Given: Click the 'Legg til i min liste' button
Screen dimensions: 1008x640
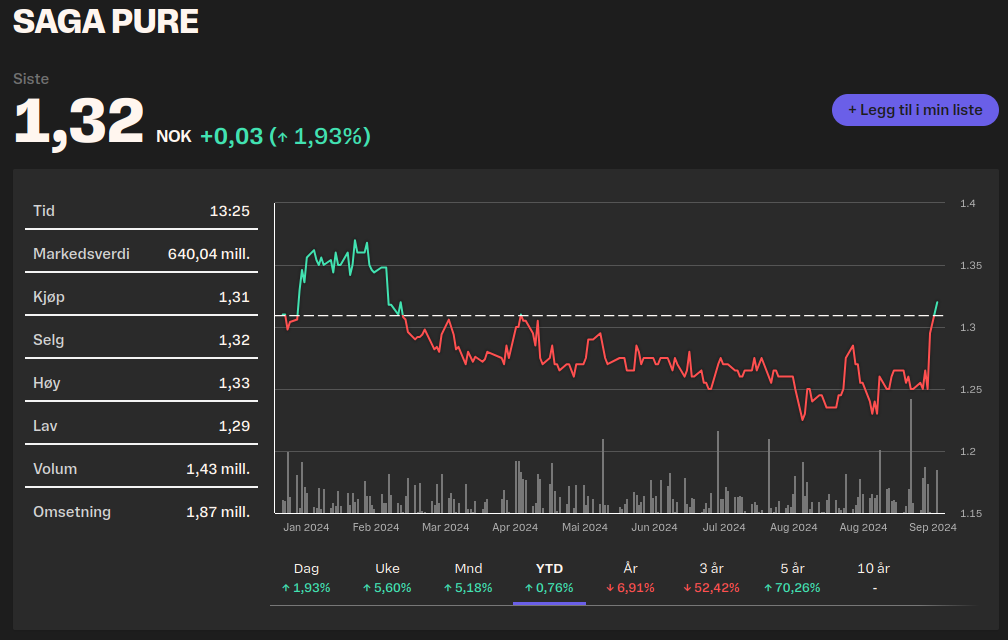Looking at the screenshot, I should (x=915, y=110).
